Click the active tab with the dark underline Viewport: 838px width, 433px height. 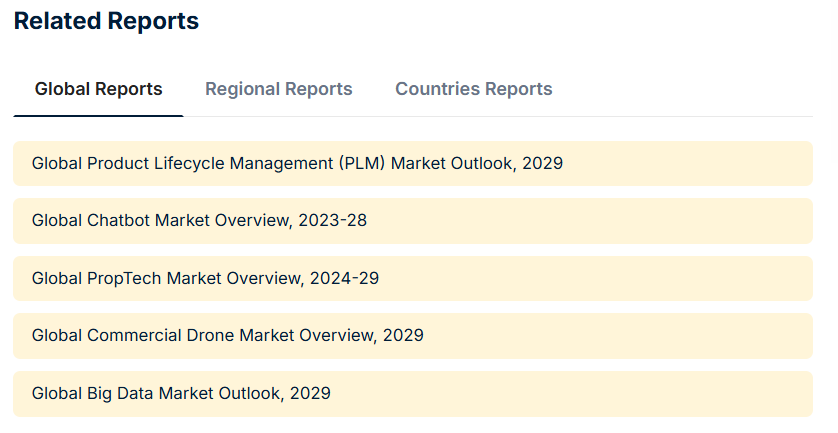pyautogui.click(x=98, y=89)
